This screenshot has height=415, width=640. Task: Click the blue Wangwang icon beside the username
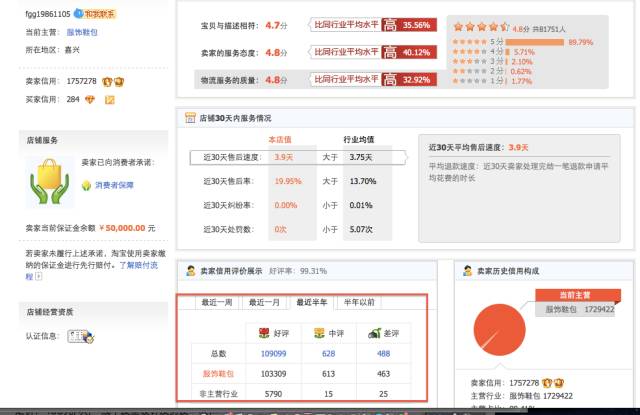[x=78, y=14]
